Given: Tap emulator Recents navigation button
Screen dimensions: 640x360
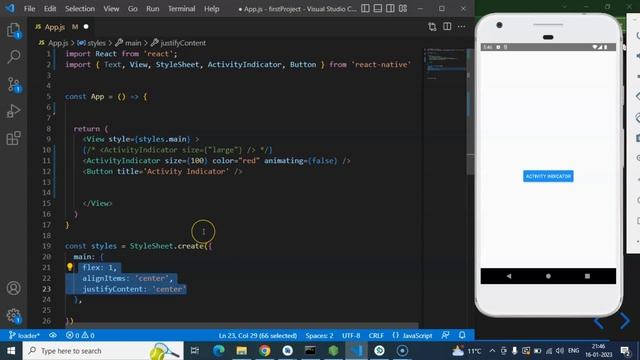Looking at the screenshot, I should tap(587, 276).
